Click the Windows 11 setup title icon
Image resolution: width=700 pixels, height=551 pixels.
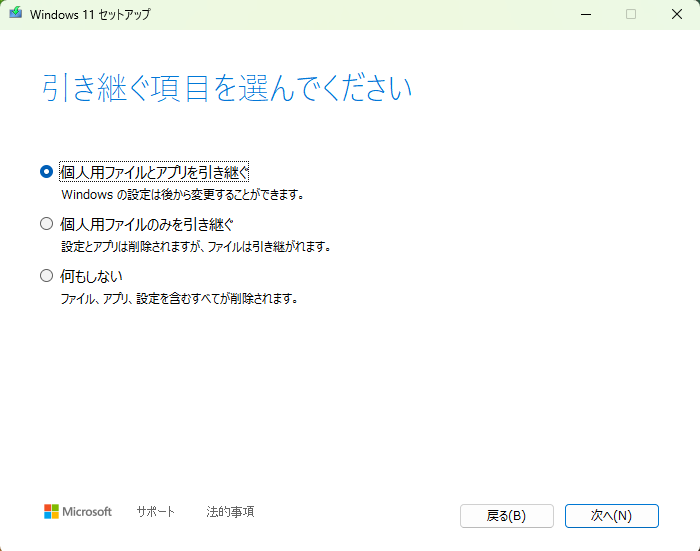pos(16,13)
